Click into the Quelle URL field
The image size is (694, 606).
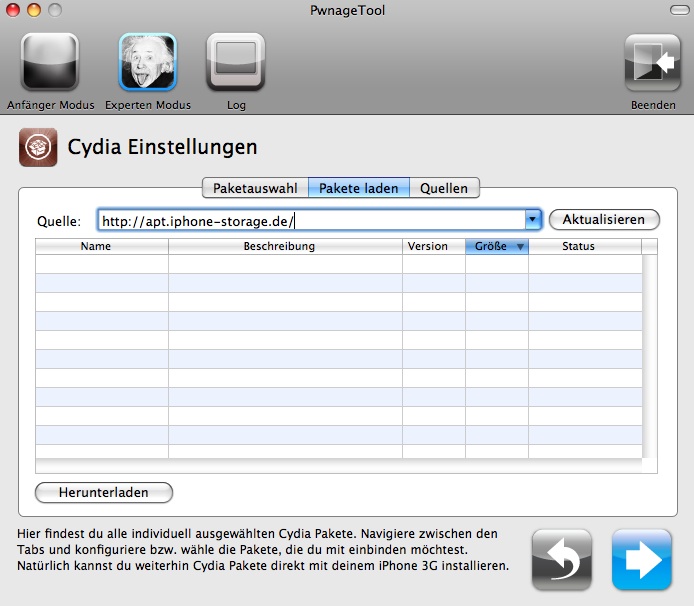point(310,220)
